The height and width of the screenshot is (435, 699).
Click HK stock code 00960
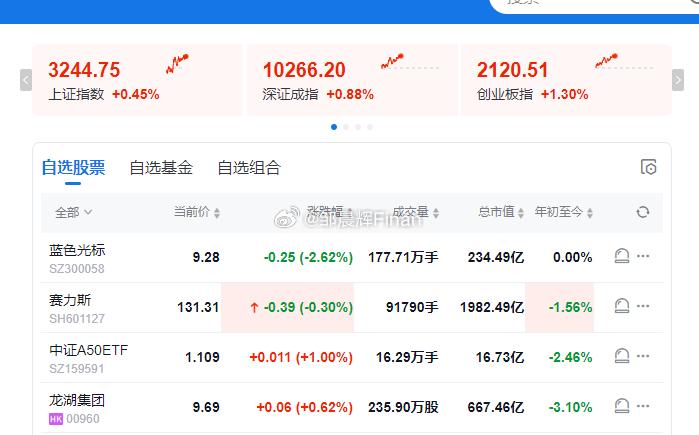pos(83,419)
